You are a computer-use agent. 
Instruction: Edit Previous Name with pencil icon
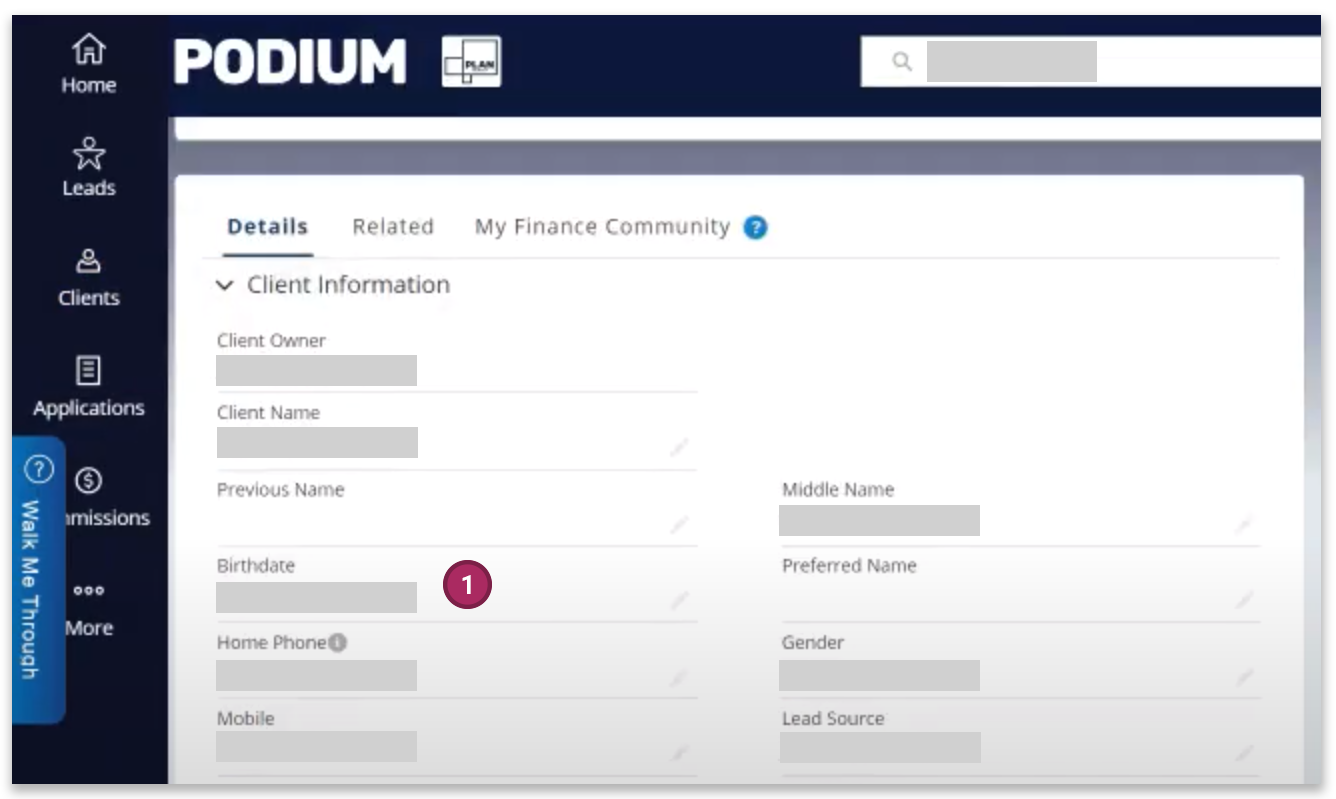tap(679, 524)
